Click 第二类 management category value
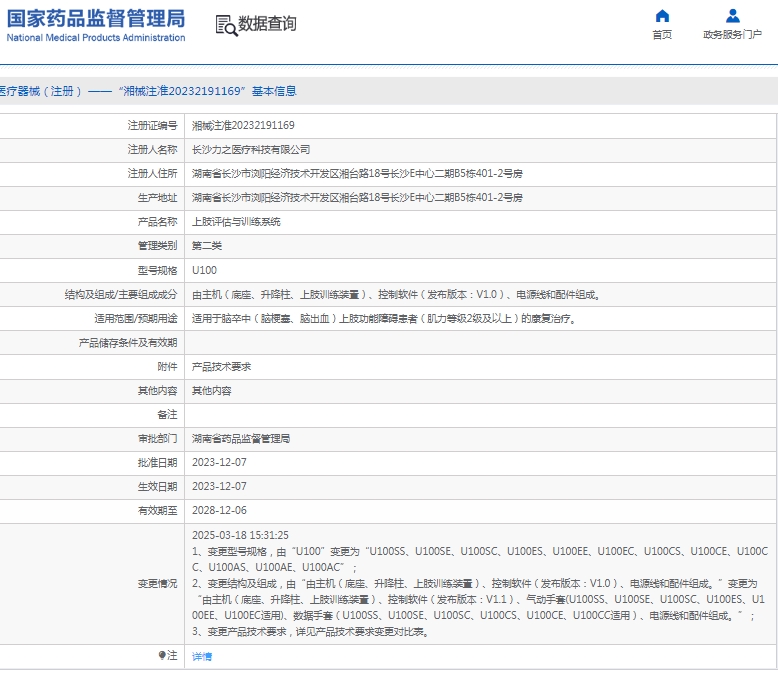 point(207,246)
